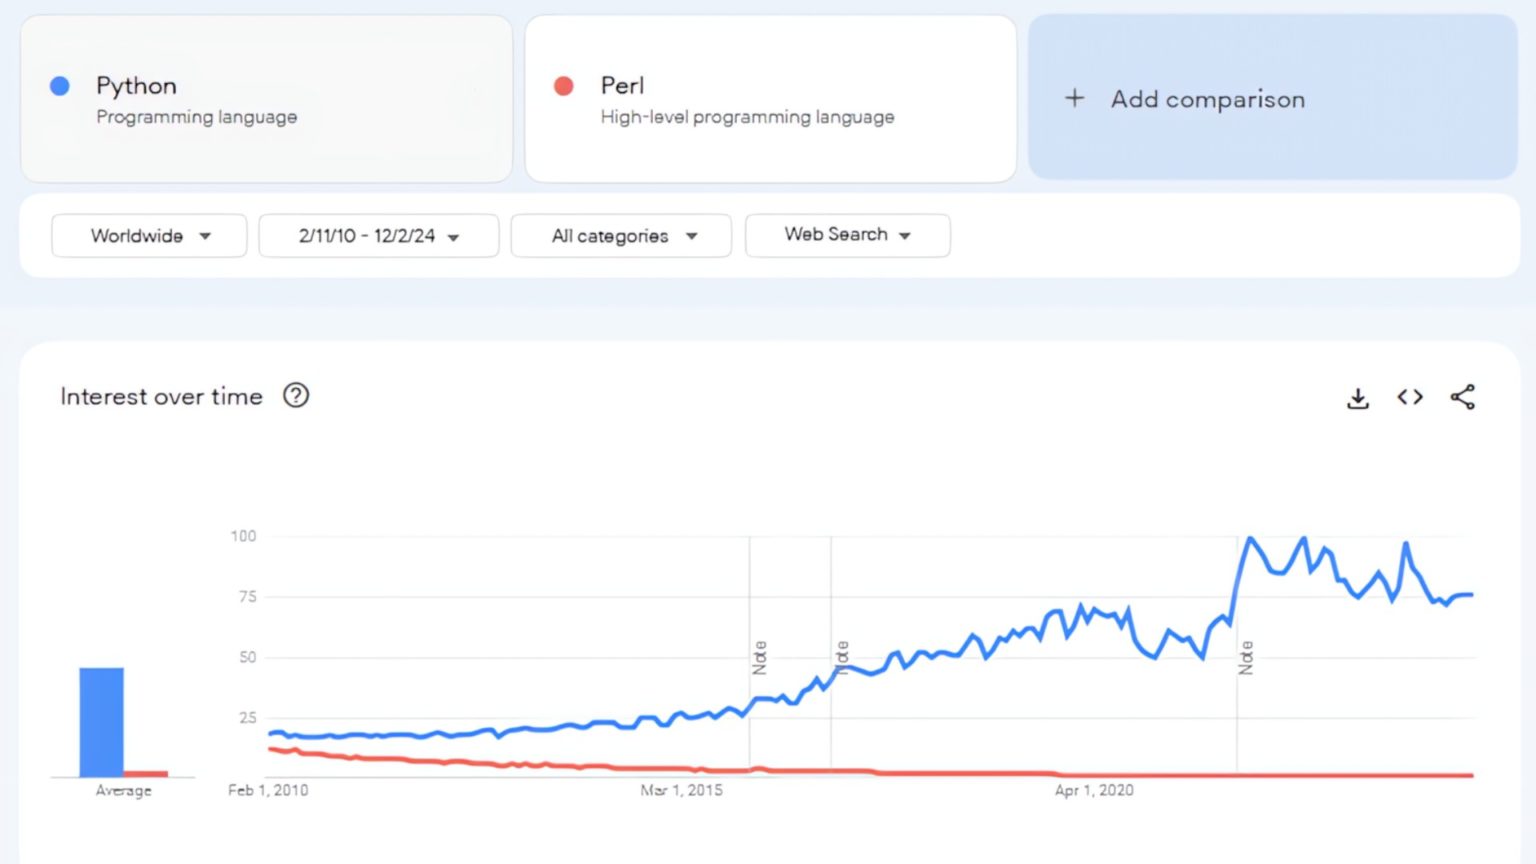Open the Worldwide region dropdown

point(148,236)
